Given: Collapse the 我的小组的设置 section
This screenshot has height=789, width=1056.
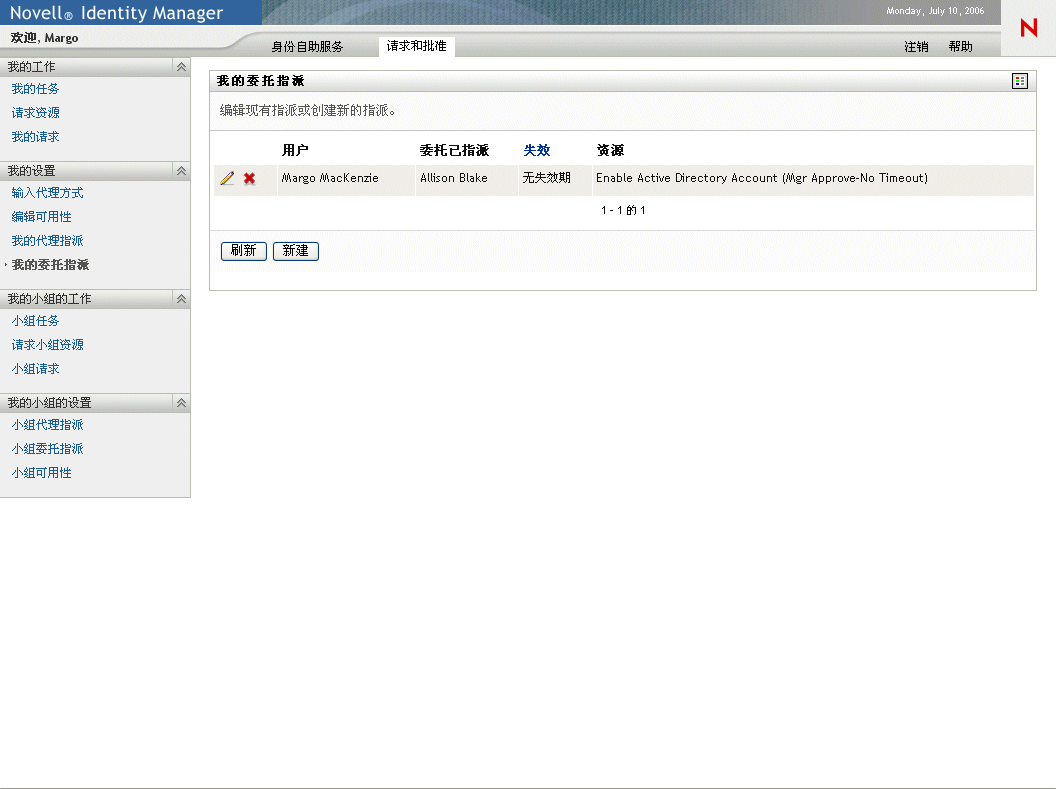Looking at the screenshot, I should [181, 403].
